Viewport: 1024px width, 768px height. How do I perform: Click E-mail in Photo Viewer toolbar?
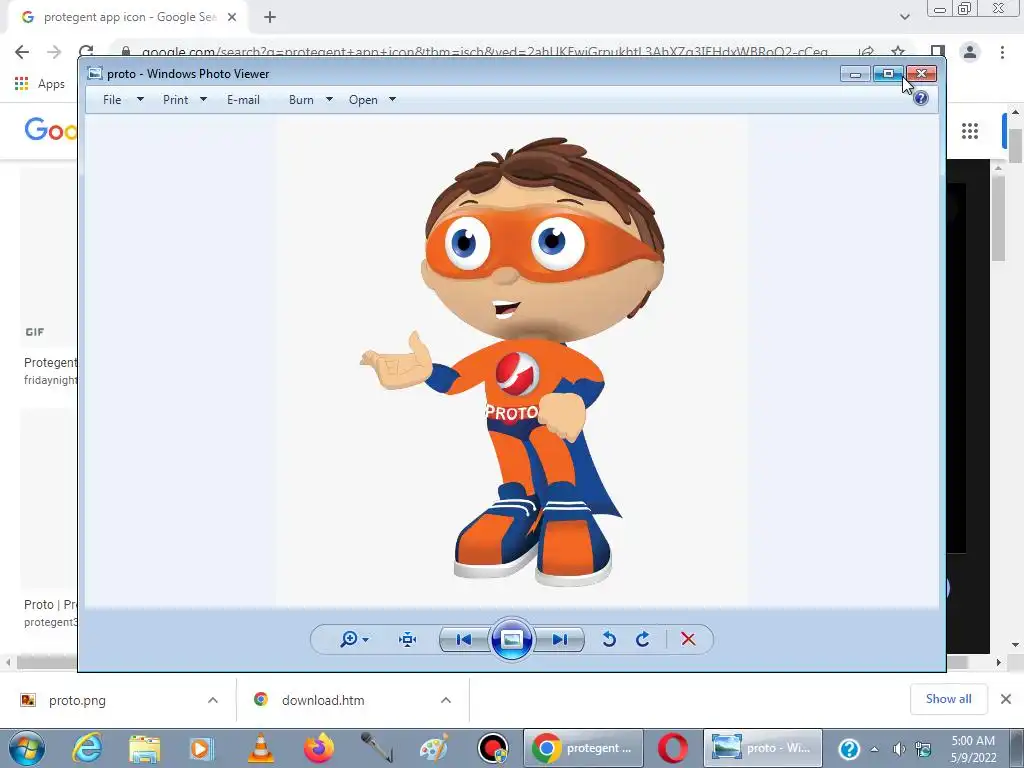tap(244, 100)
